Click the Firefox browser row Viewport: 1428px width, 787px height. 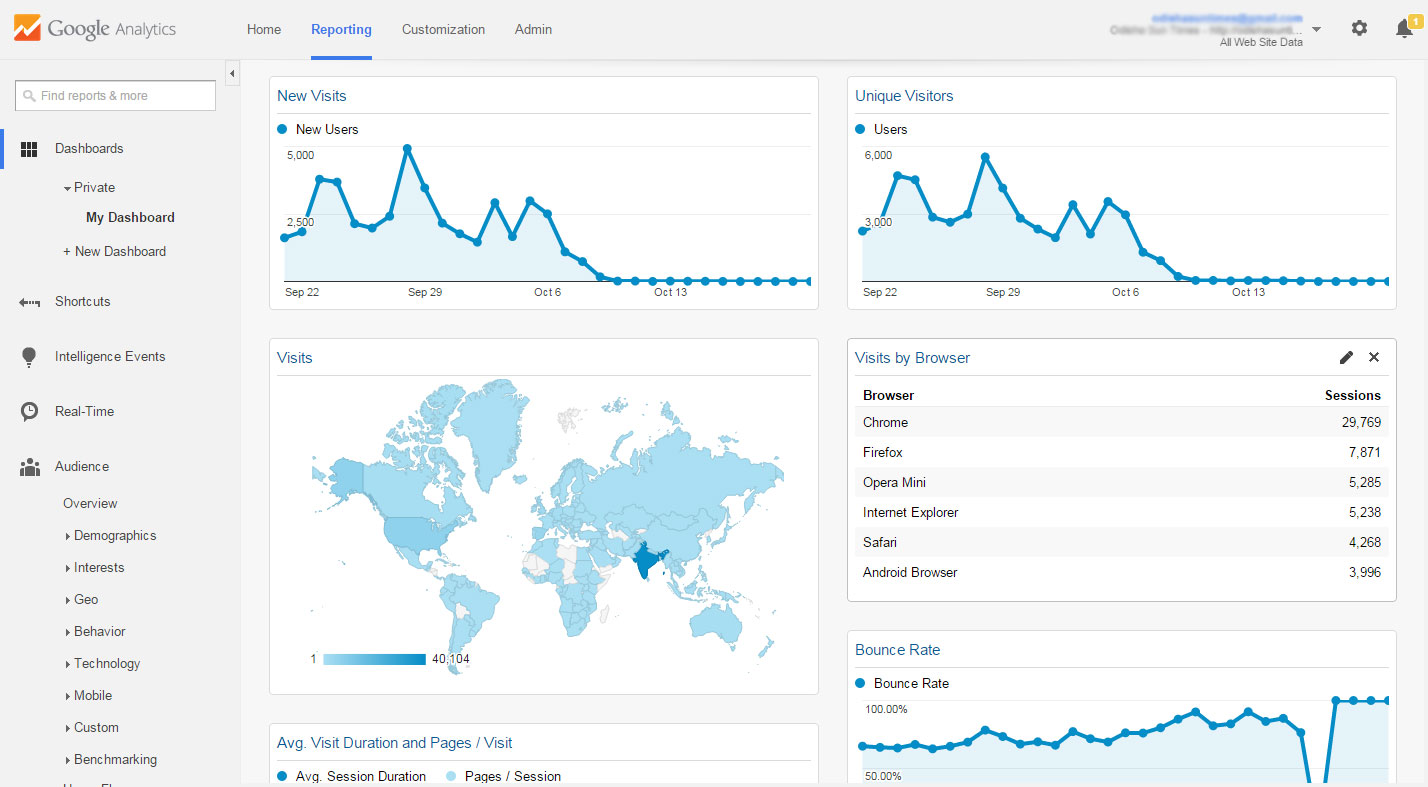click(1122, 453)
